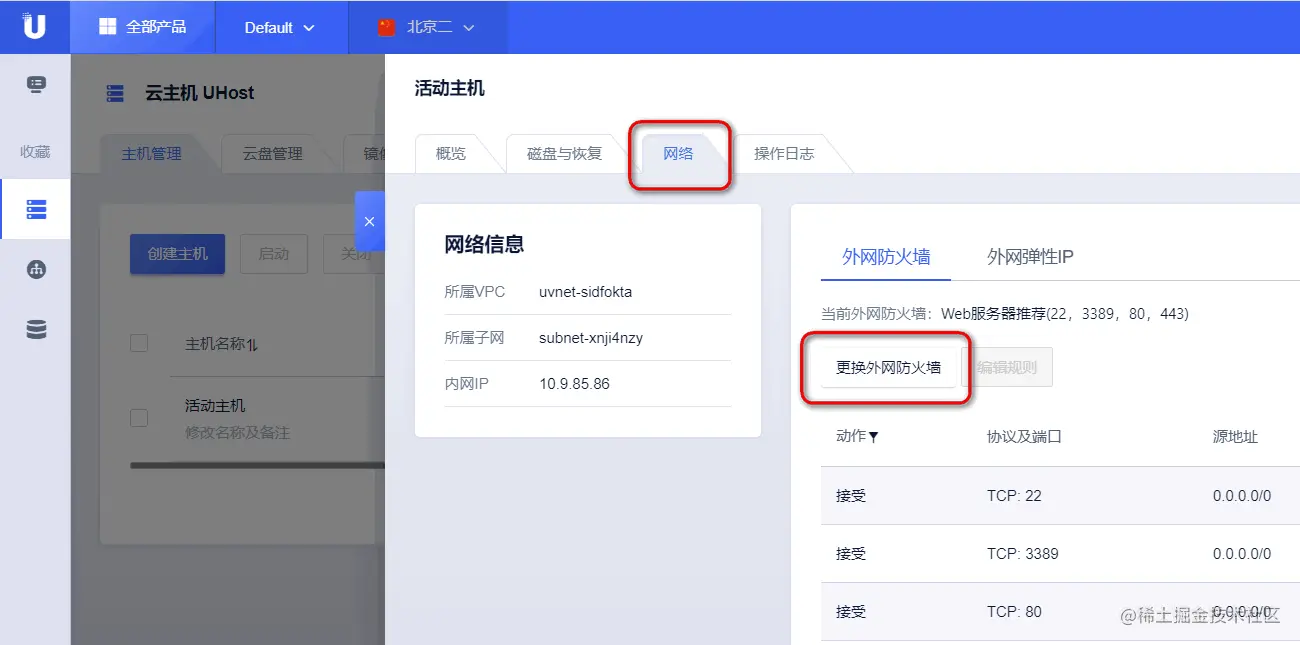The image size is (1300, 645).
Task: Click the TCP: 80 rule cell
Action: tap(1014, 611)
